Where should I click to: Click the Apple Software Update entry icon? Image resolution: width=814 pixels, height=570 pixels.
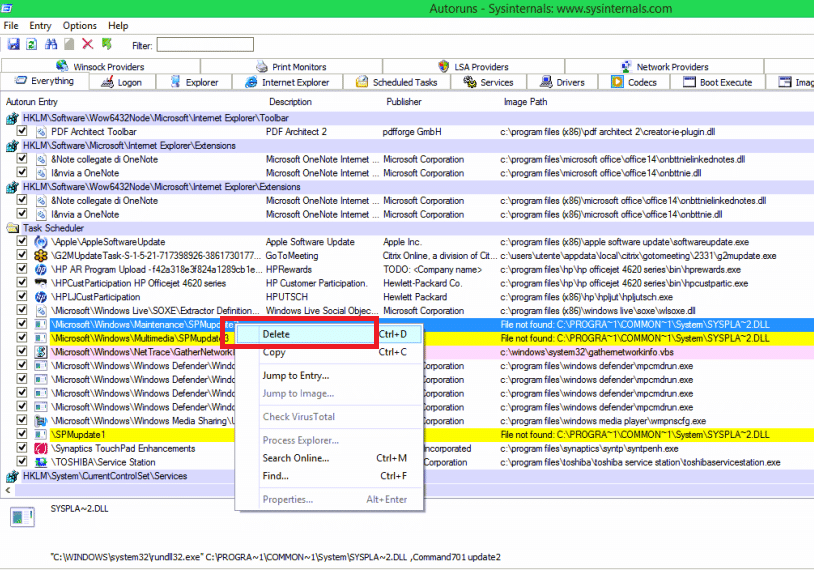click(x=41, y=242)
